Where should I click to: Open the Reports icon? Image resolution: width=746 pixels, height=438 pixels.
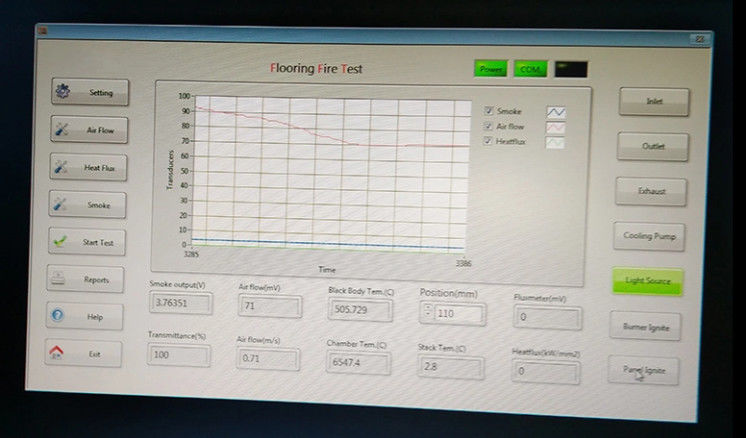(59, 279)
